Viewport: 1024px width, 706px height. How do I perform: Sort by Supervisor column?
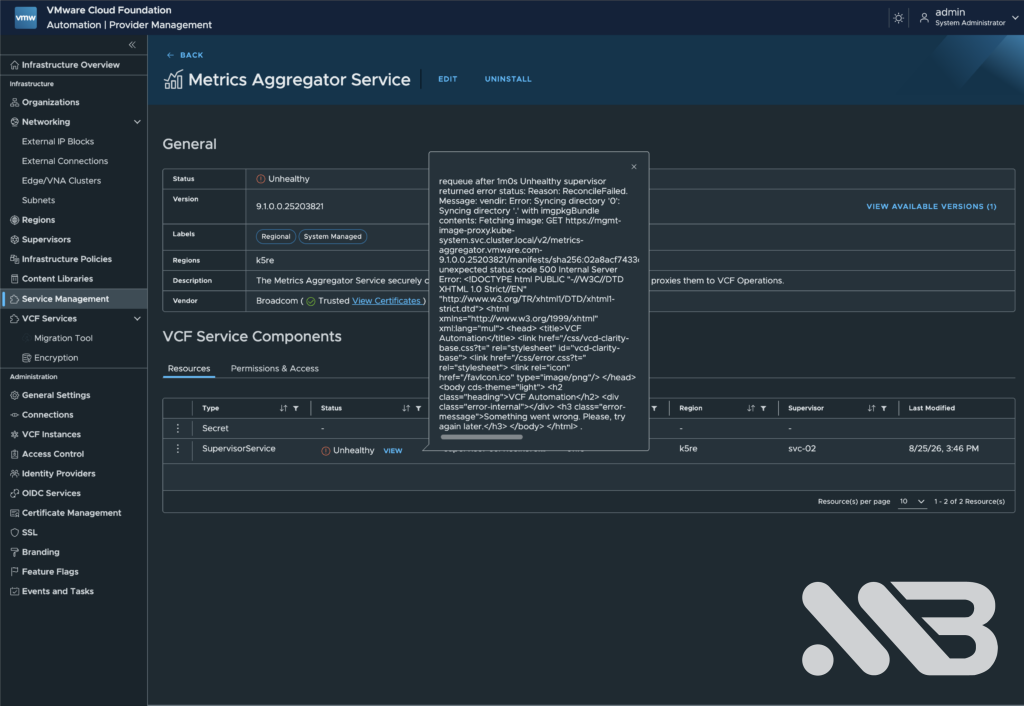871,408
